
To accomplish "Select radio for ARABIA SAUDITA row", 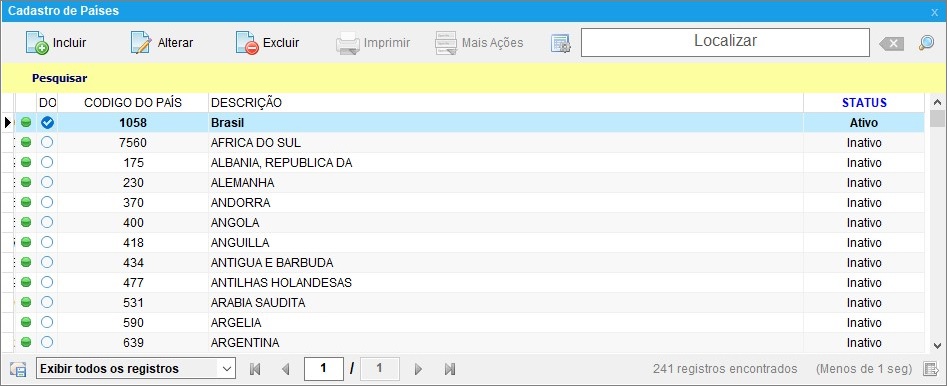I will tap(47, 302).
